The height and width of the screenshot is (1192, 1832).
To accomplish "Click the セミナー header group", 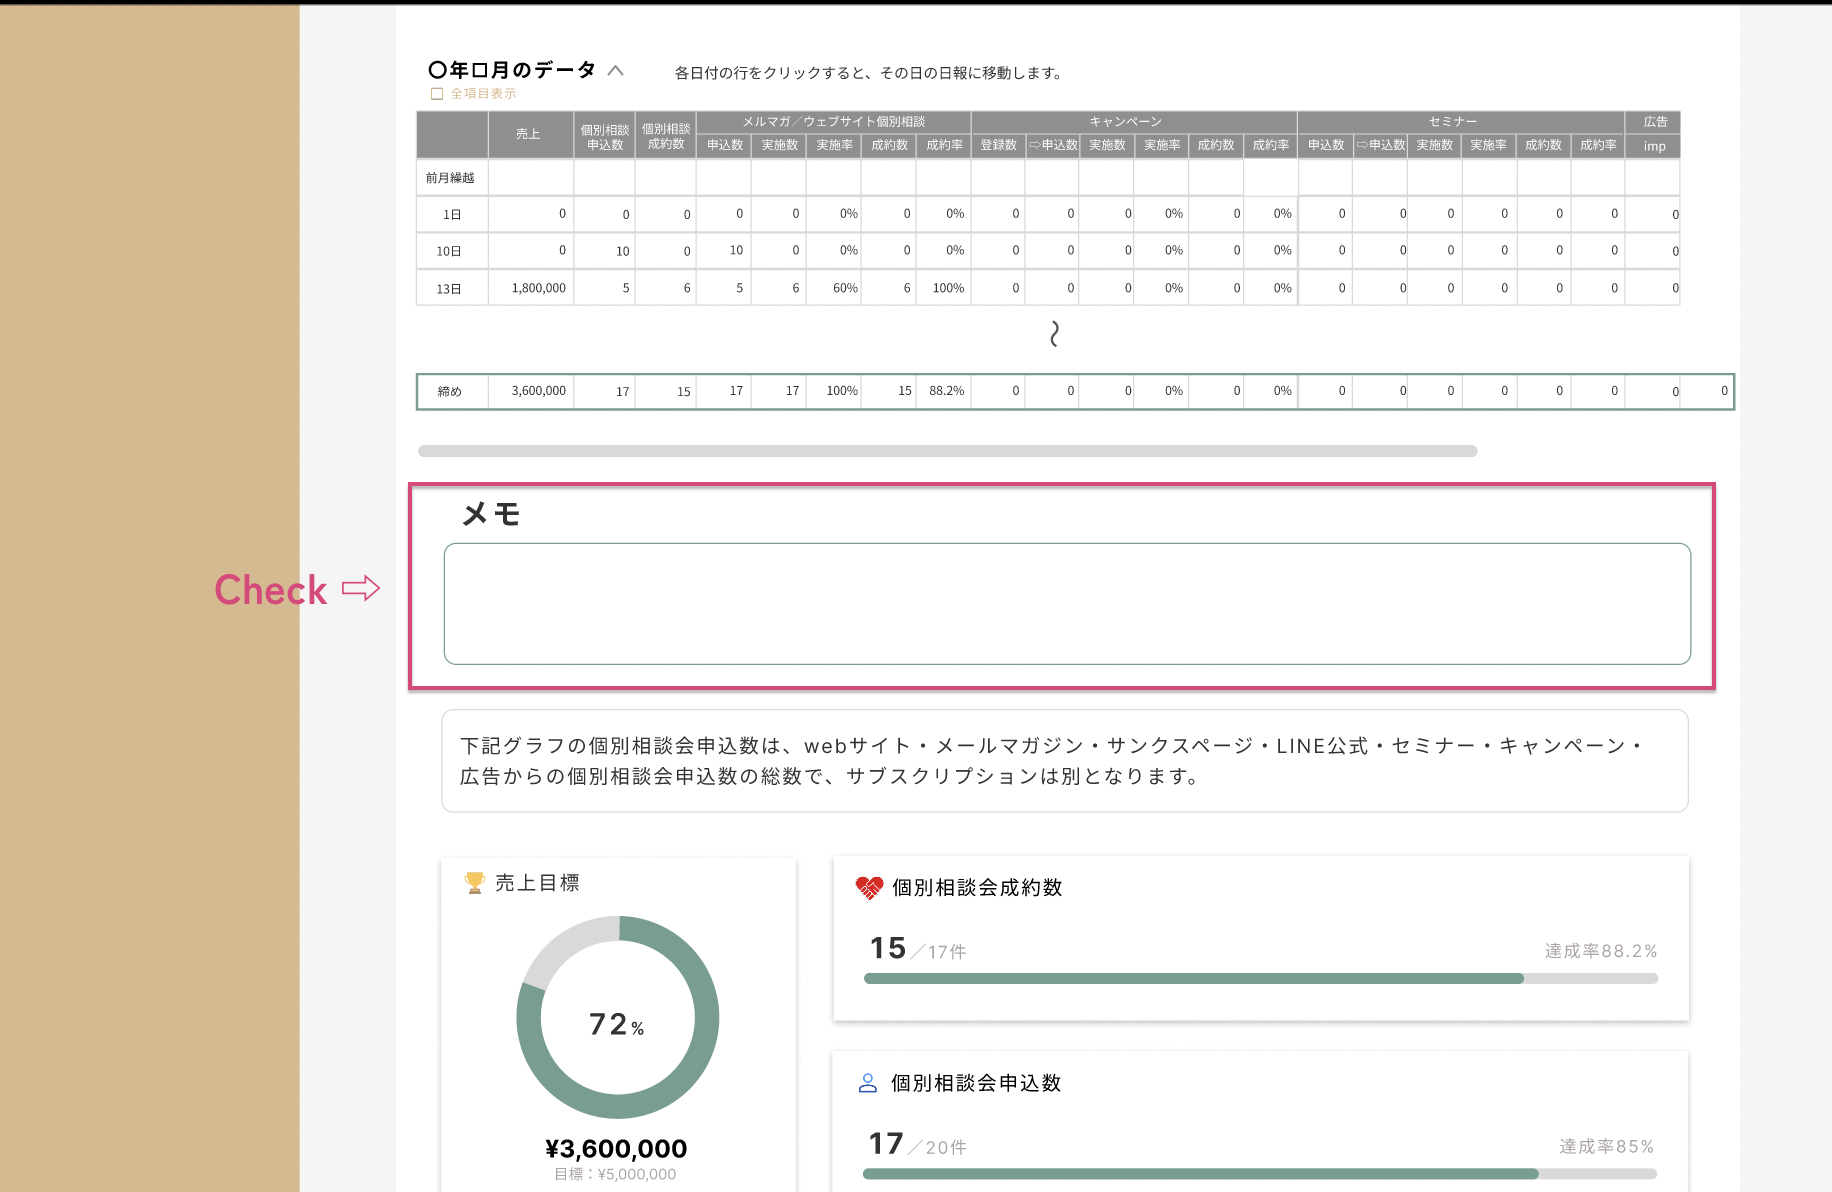I will [x=1452, y=122].
